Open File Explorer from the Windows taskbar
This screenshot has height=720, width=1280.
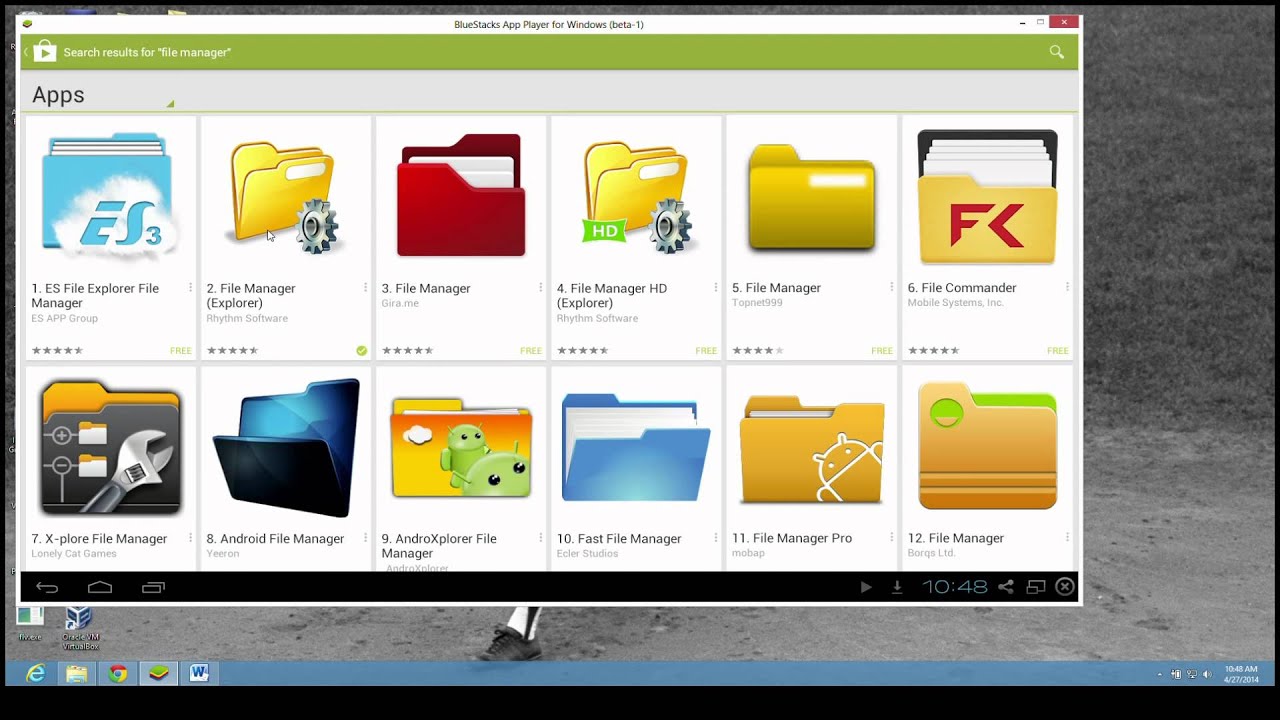pyautogui.click(x=77, y=673)
